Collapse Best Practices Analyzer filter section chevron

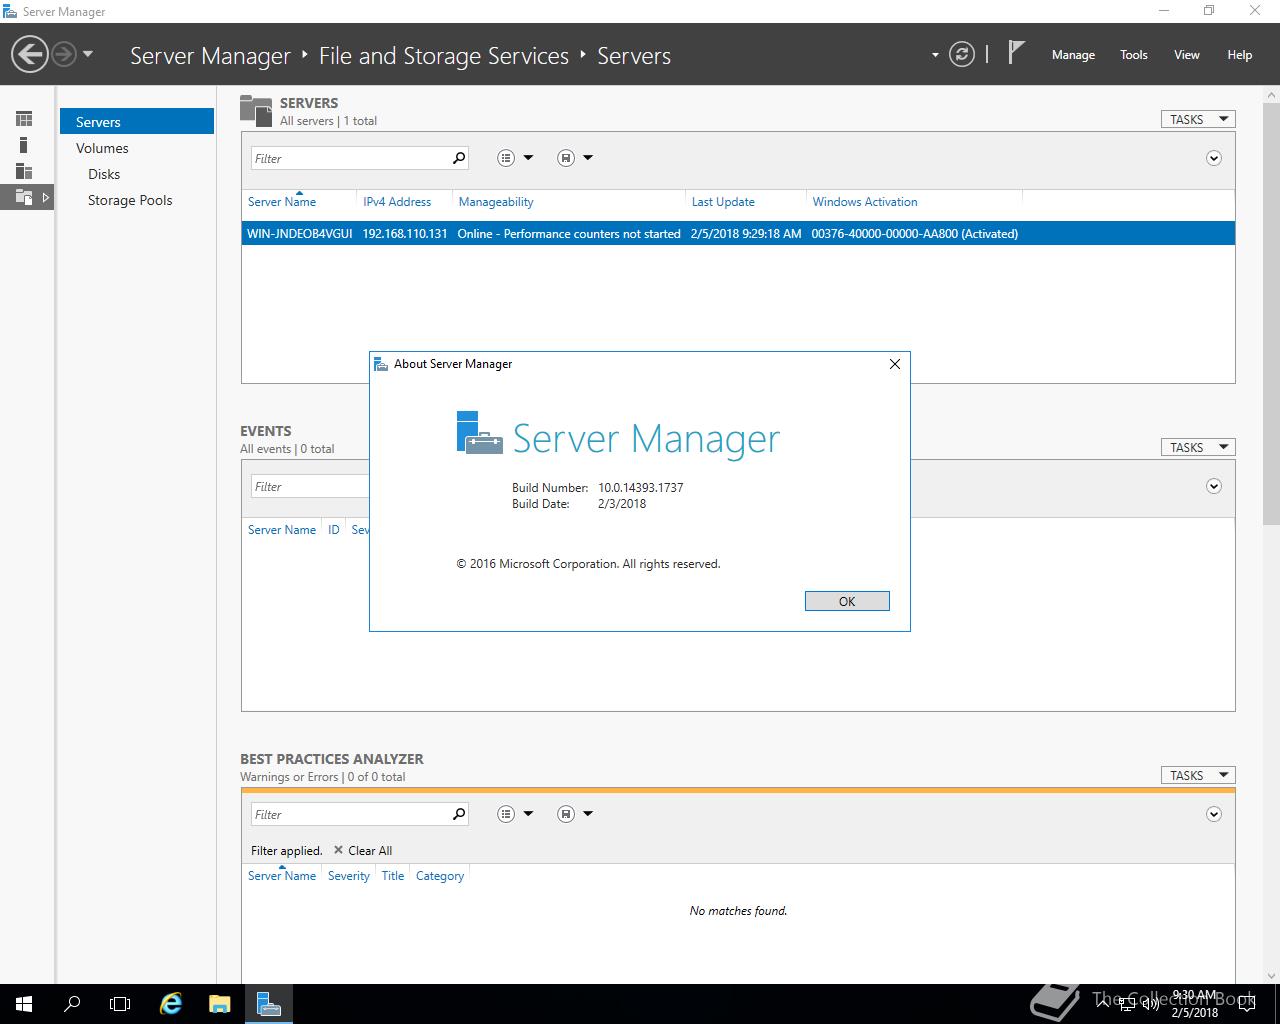1214,814
